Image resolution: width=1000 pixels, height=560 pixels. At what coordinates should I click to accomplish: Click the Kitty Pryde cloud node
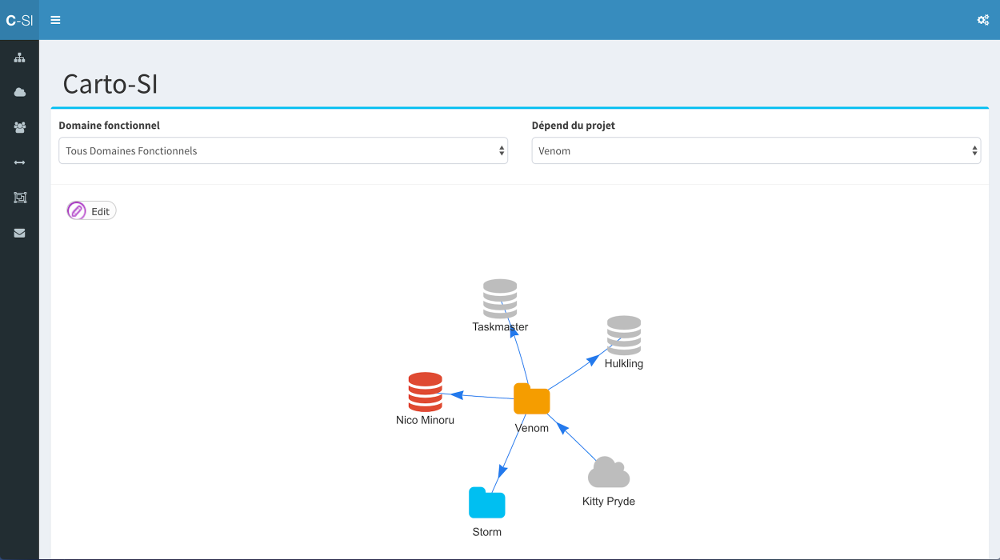click(x=608, y=473)
